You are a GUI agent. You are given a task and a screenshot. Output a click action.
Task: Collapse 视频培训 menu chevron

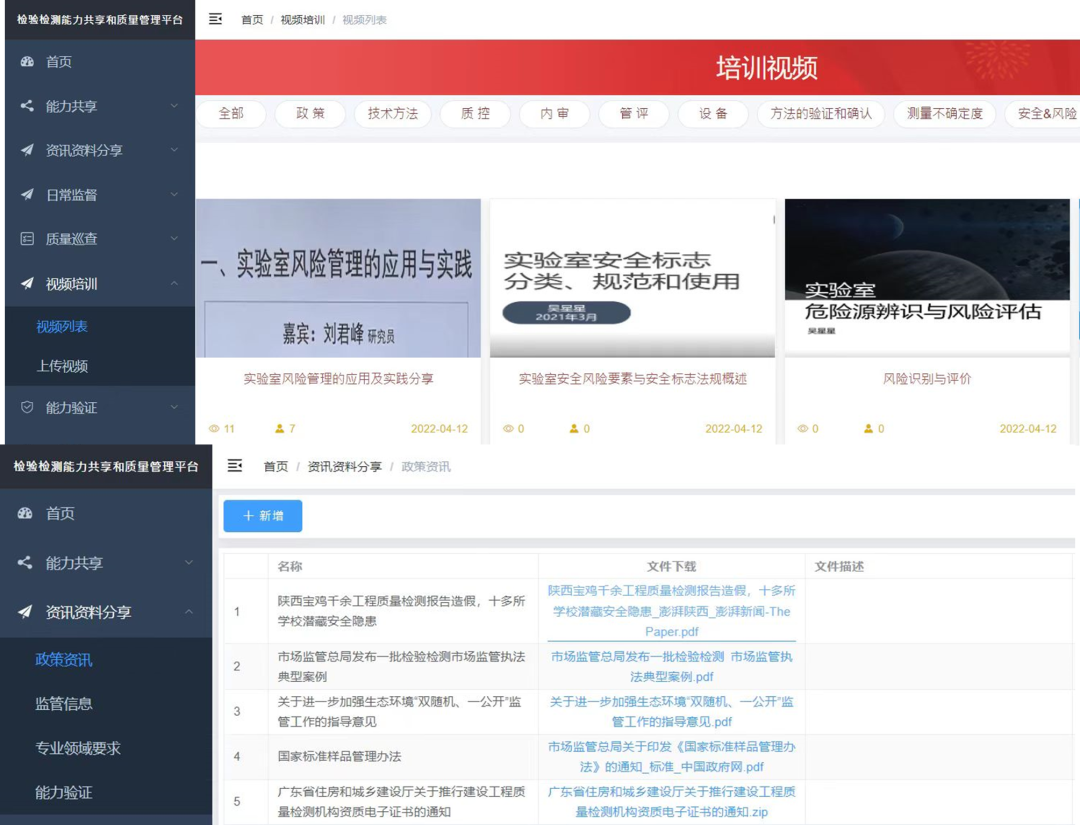pos(174,283)
